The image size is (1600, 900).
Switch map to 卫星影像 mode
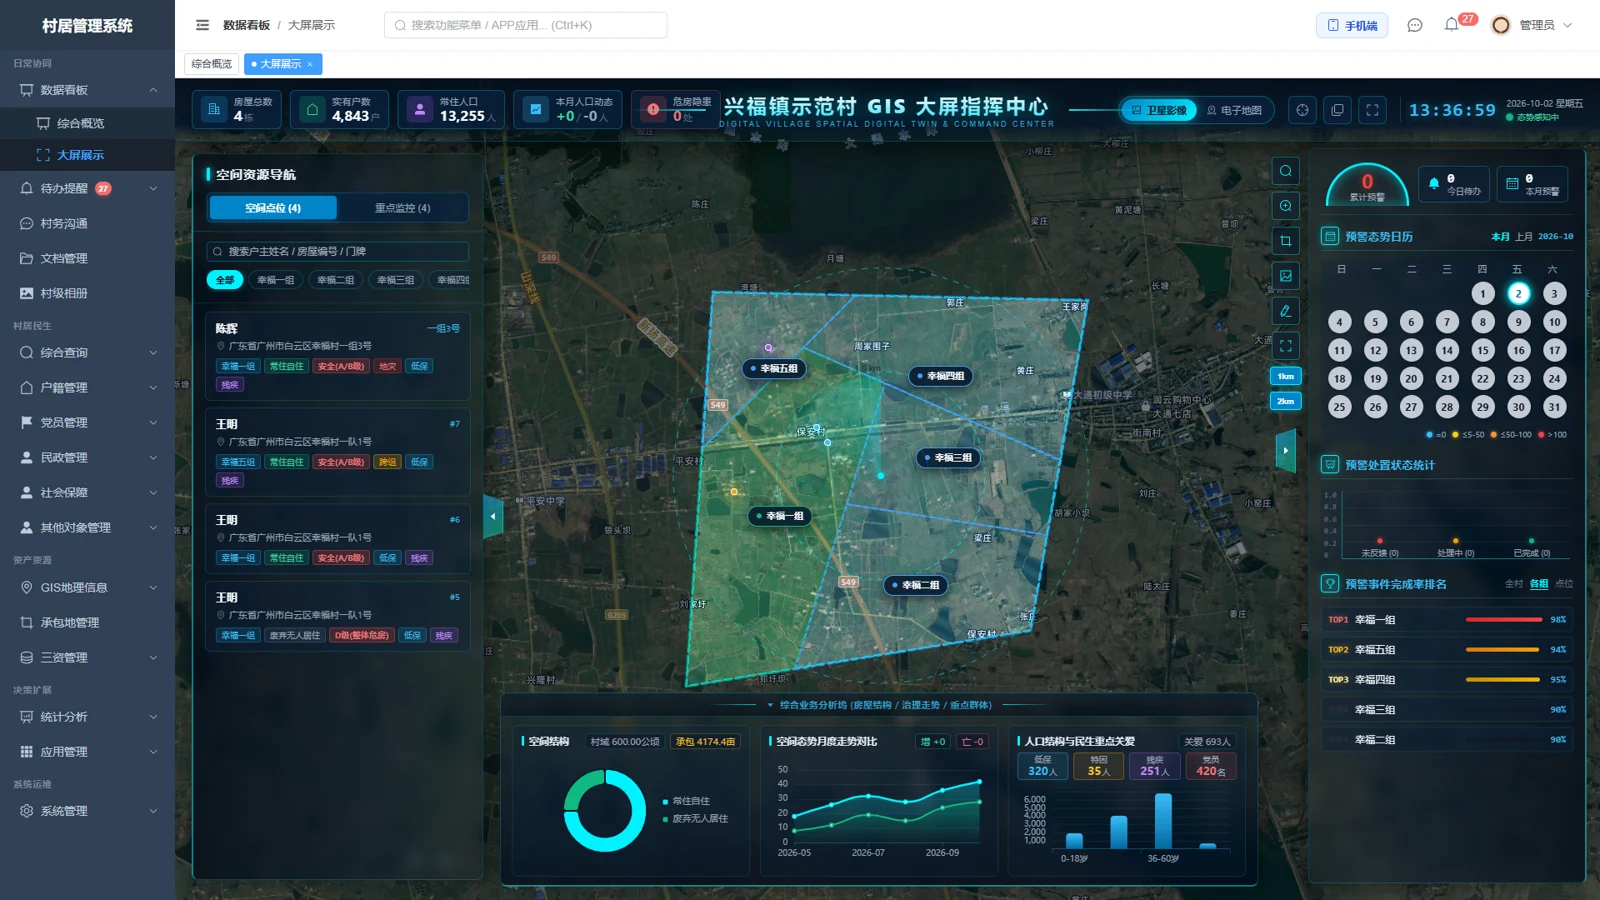pos(1159,110)
